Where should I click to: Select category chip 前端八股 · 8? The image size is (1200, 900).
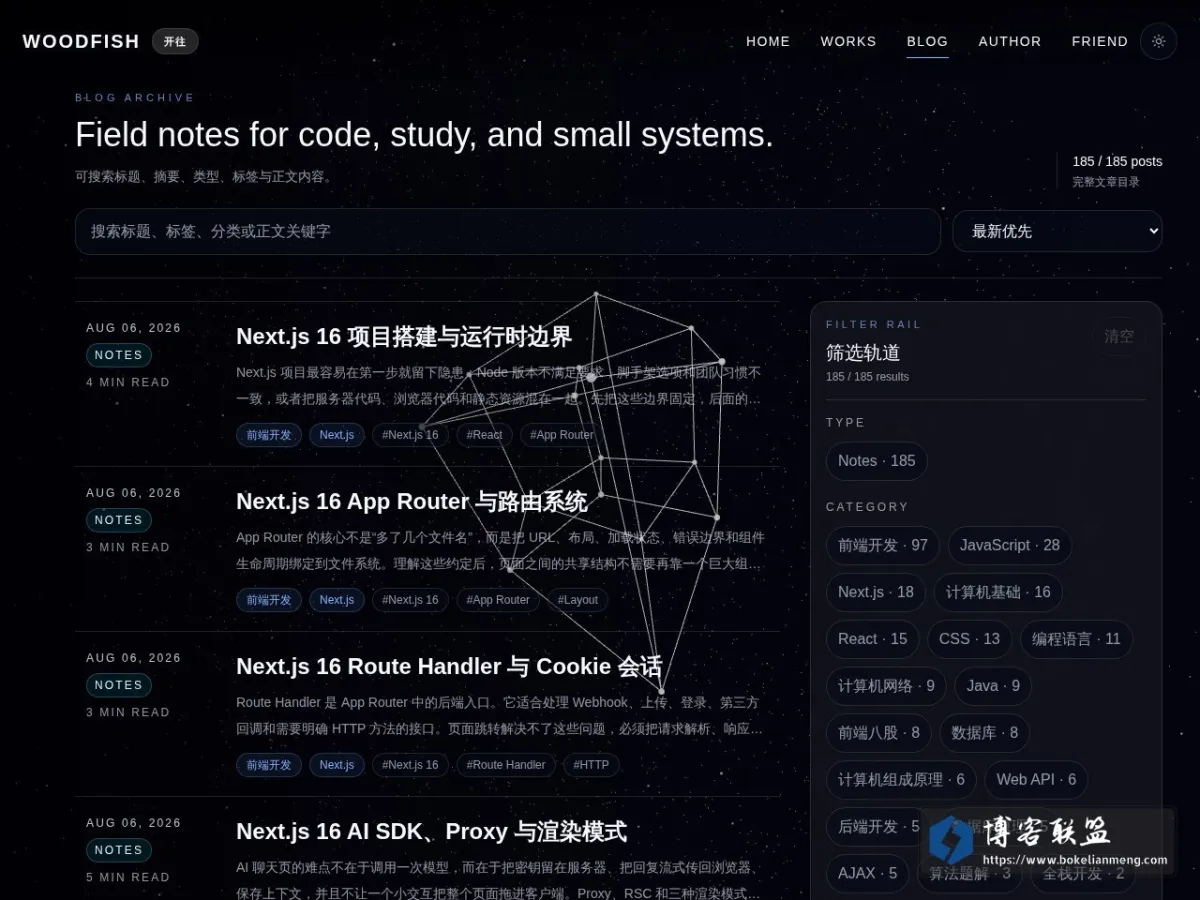879,733
